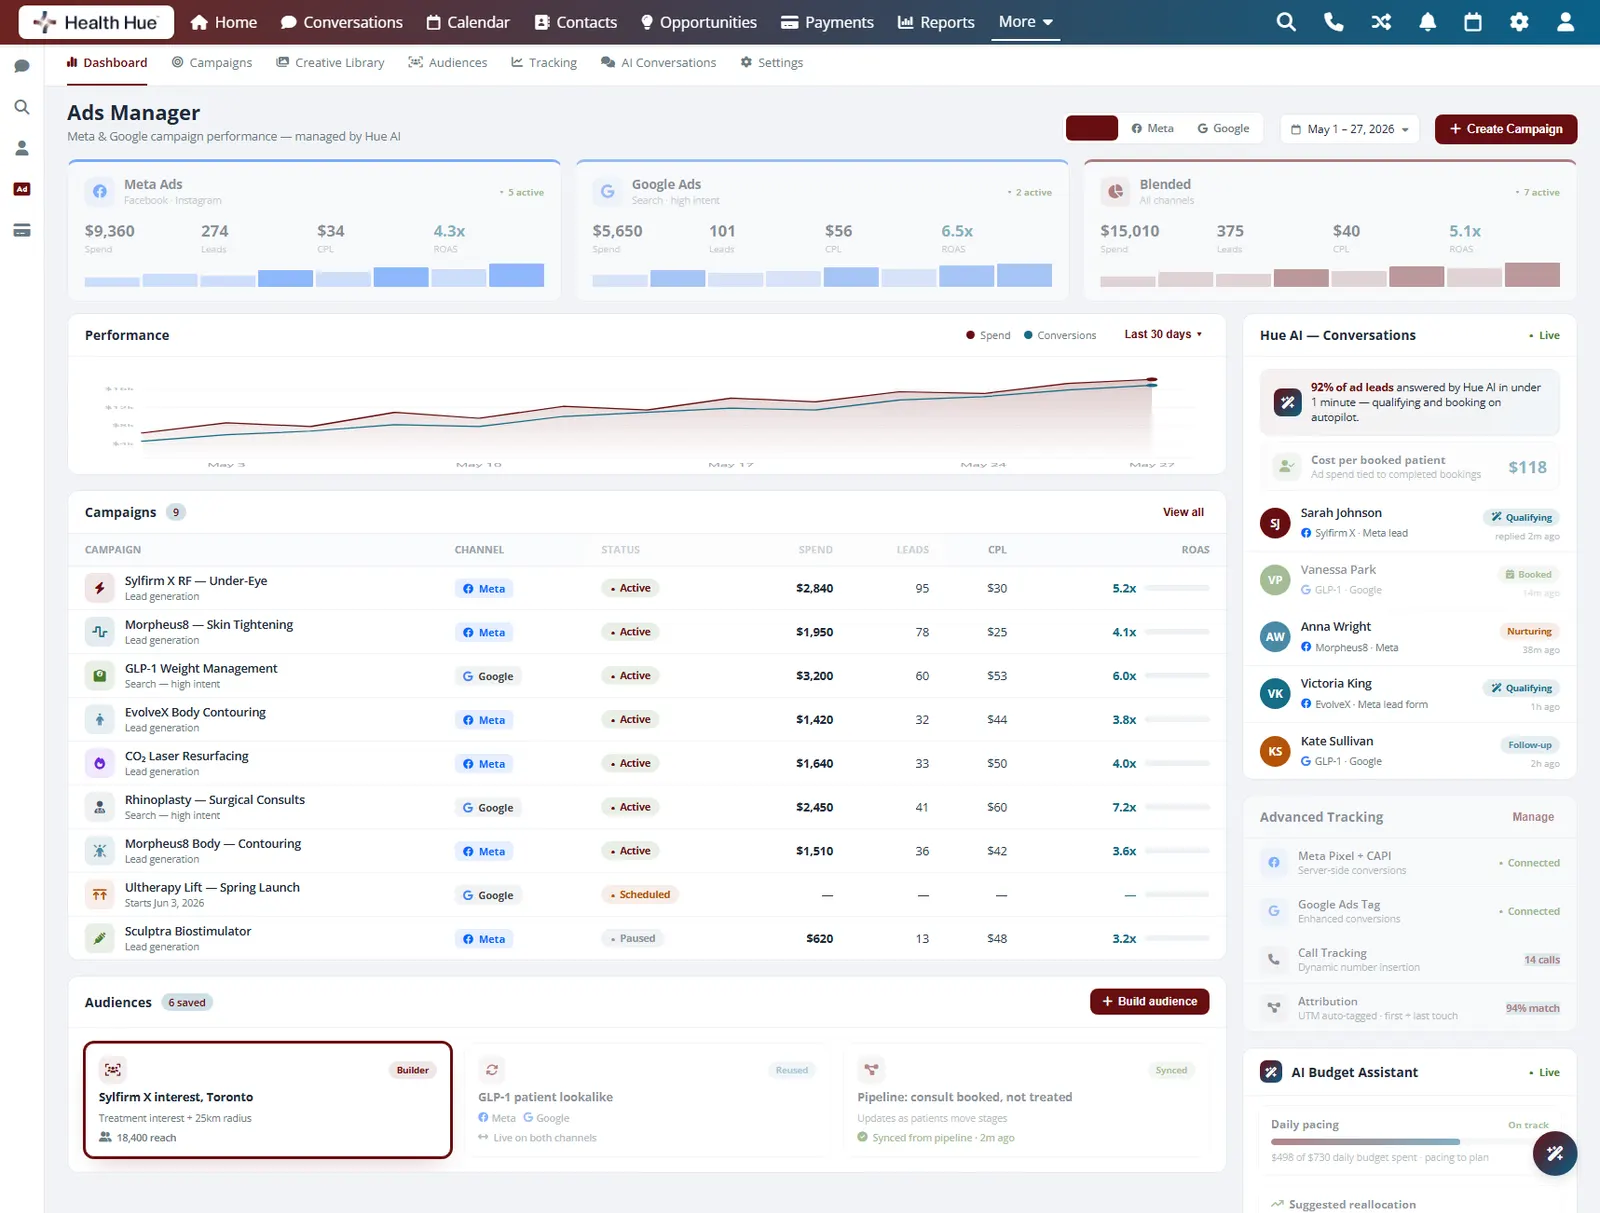The height and width of the screenshot is (1213, 1600).
Task: Select the Ad icon in left sidebar
Action: pos(22,189)
